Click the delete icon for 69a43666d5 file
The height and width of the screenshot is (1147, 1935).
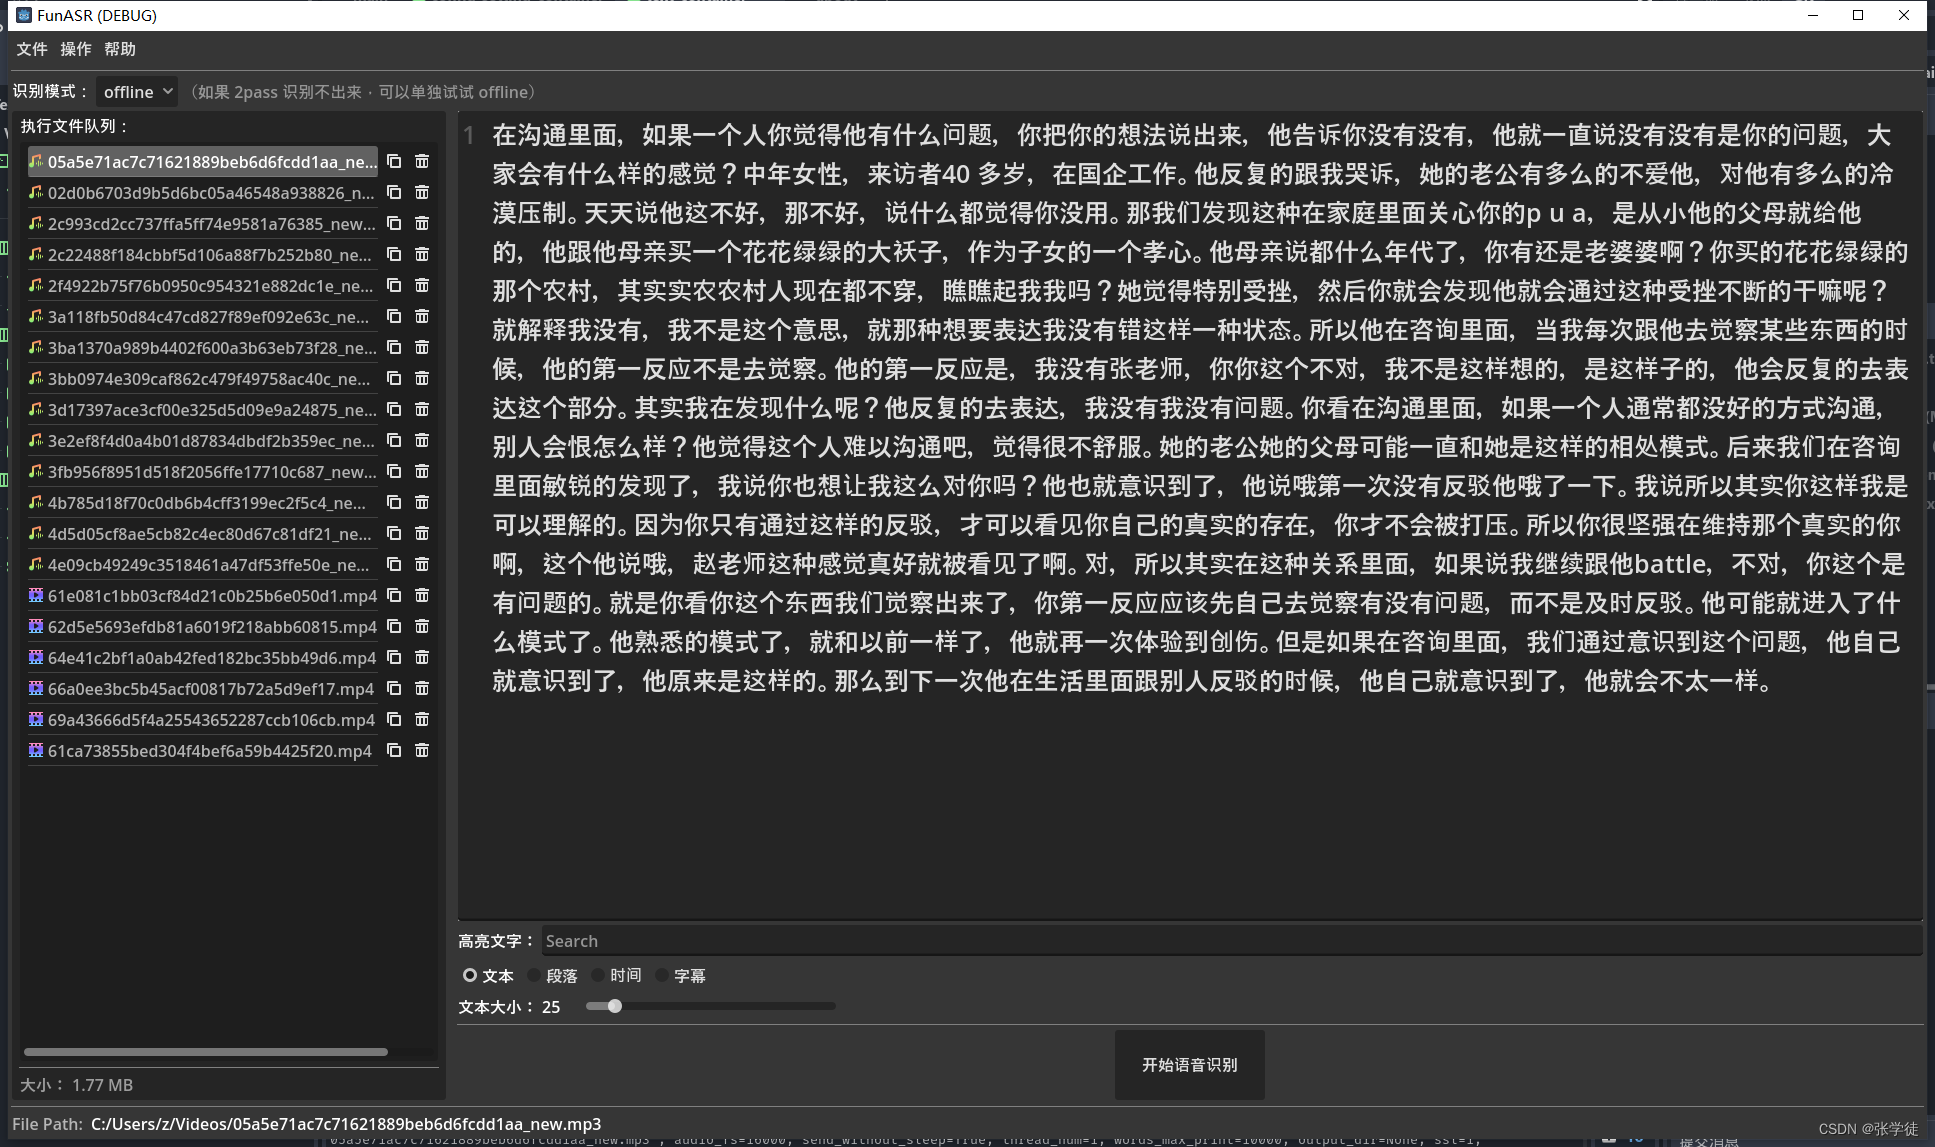click(x=423, y=720)
